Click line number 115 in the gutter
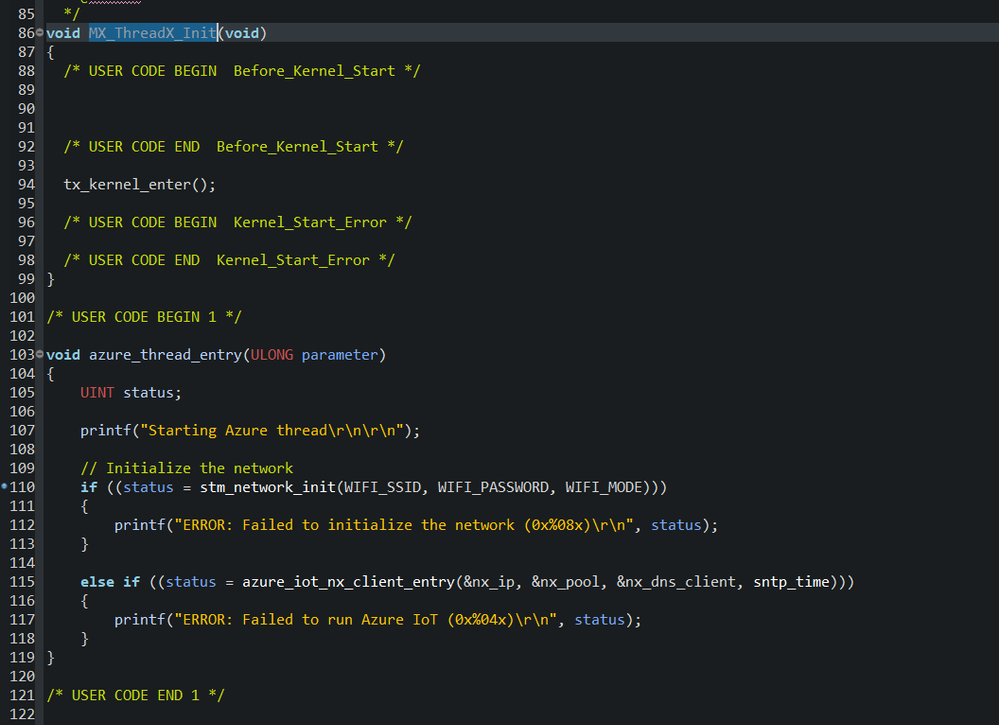Viewport: 999px width, 725px height. tap(22, 582)
